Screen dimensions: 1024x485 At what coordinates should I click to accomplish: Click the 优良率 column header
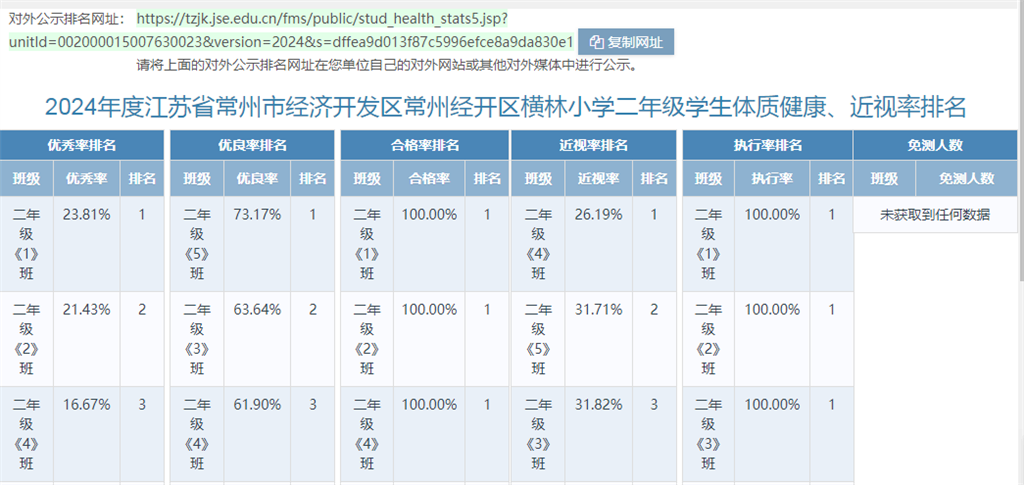tap(257, 178)
